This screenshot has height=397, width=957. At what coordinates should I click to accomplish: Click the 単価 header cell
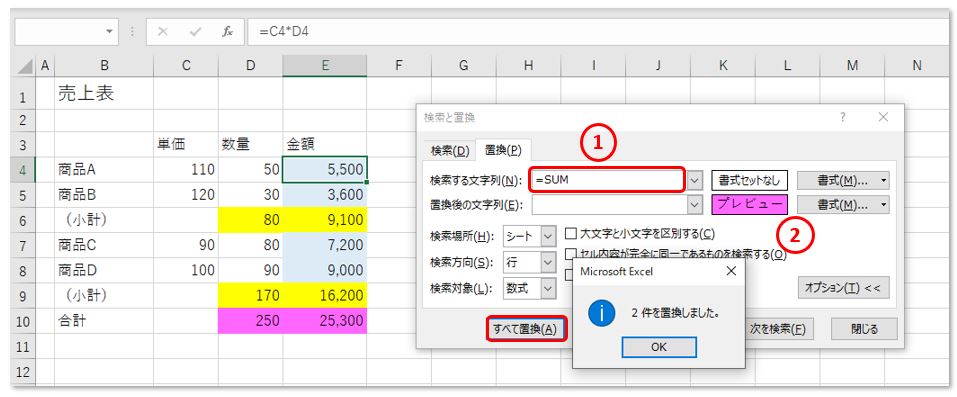tap(186, 145)
